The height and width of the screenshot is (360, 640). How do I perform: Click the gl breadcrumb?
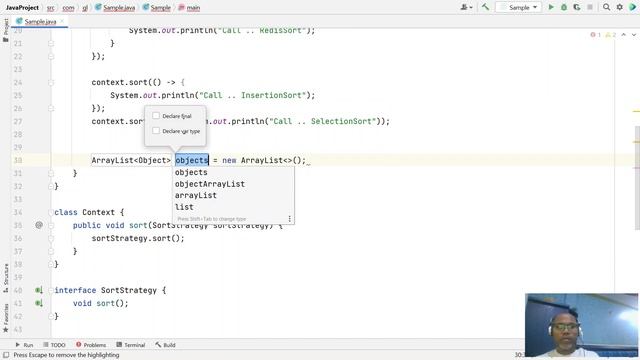point(85,7)
